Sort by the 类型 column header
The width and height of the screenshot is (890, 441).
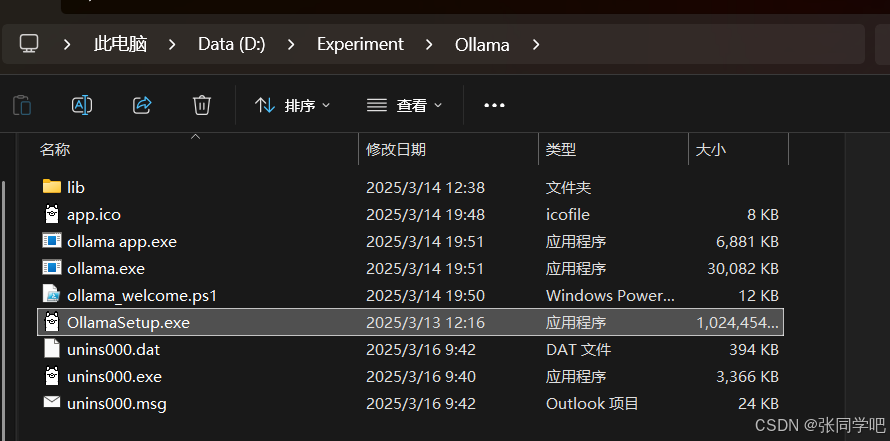tap(561, 150)
